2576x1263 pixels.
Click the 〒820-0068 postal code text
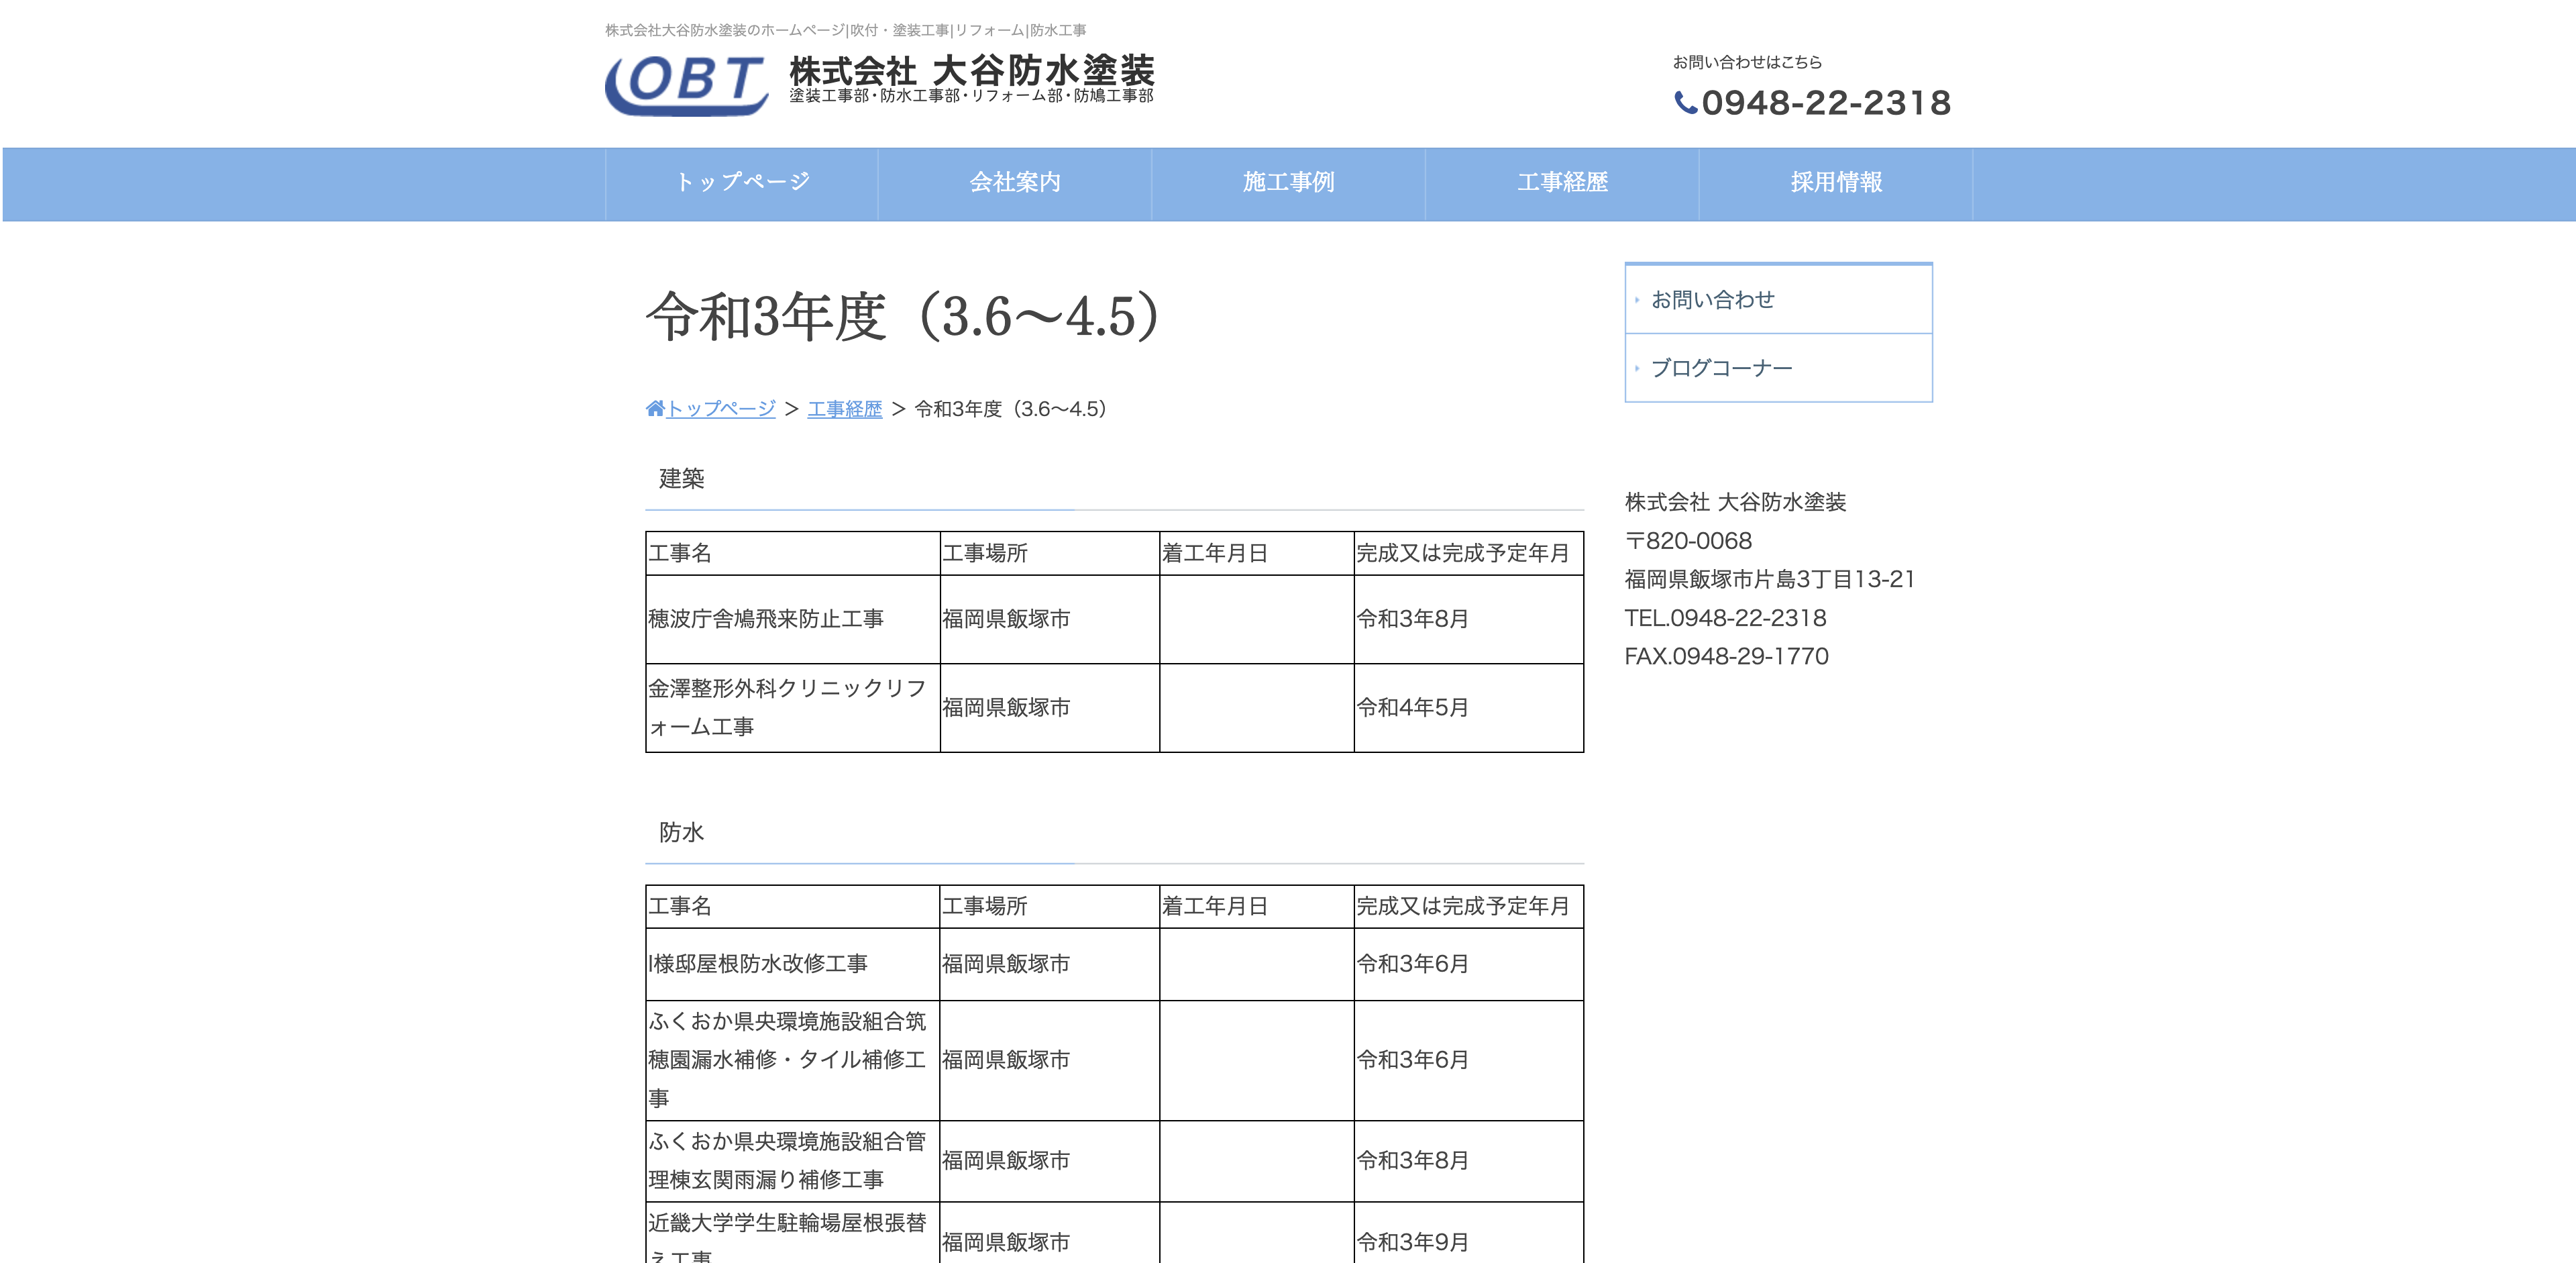point(1688,541)
